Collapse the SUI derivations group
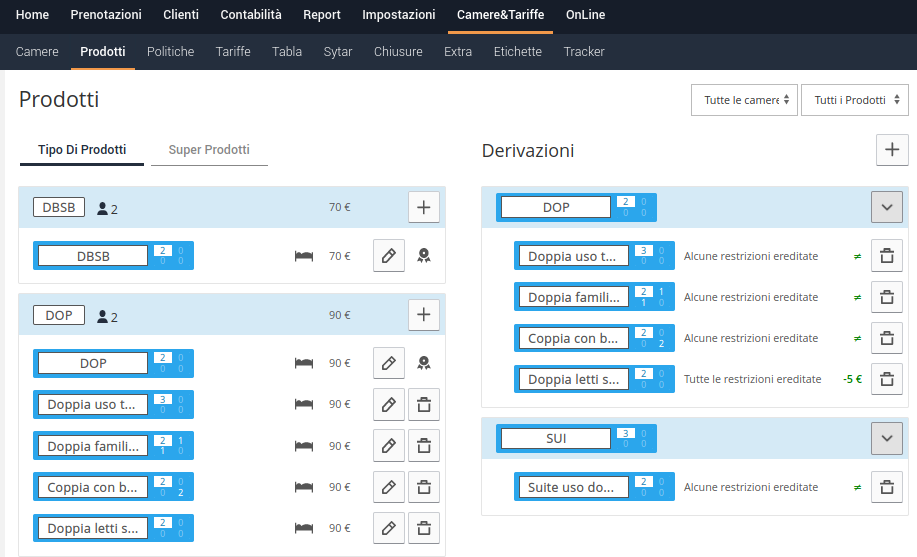Viewport: 917px width, 557px height. (x=887, y=438)
